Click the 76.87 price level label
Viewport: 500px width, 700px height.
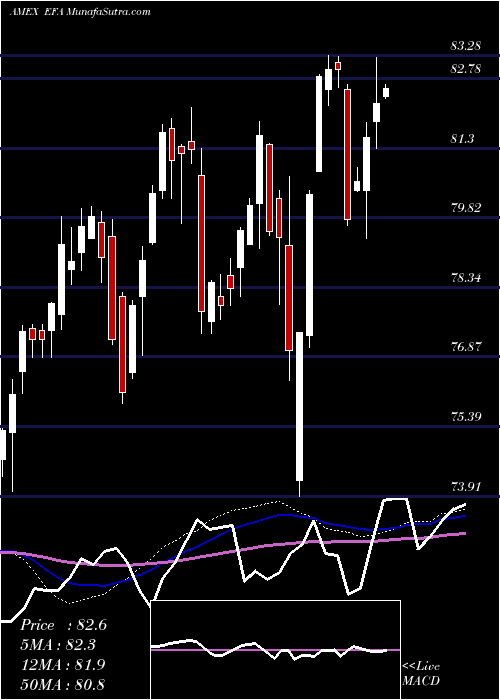pyautogui.click(x=466, y=346)
